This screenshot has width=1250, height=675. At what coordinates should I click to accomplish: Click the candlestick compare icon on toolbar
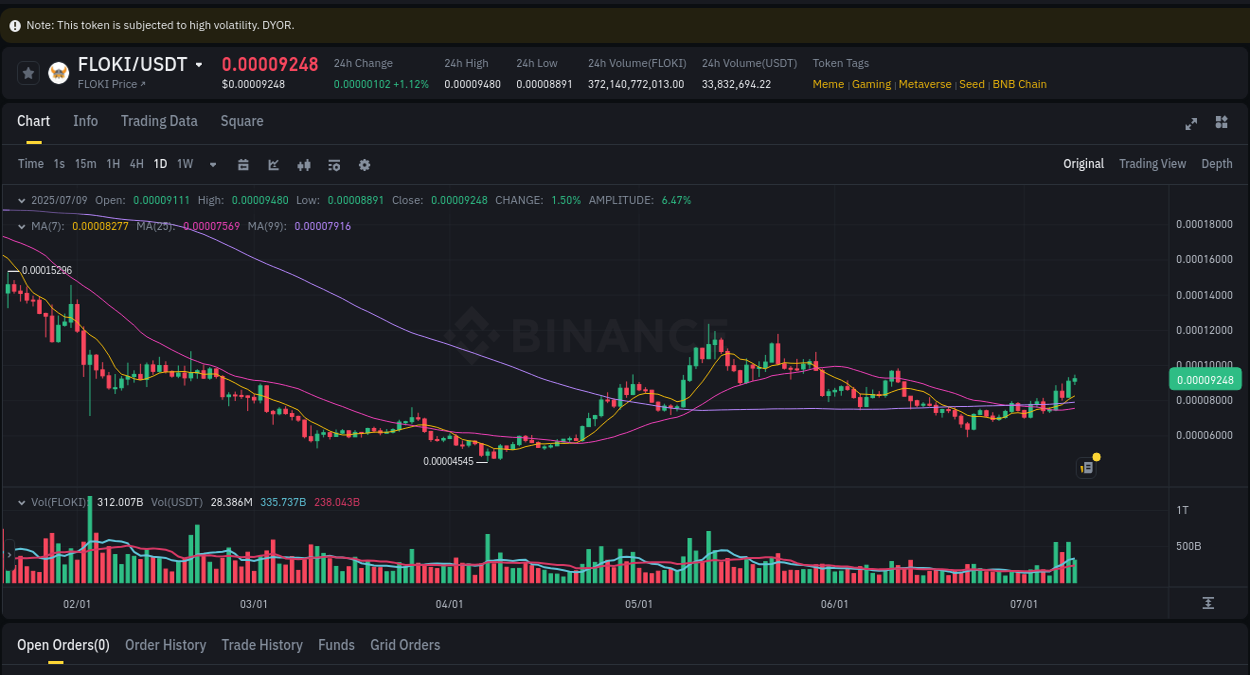(x=304, y=164)
